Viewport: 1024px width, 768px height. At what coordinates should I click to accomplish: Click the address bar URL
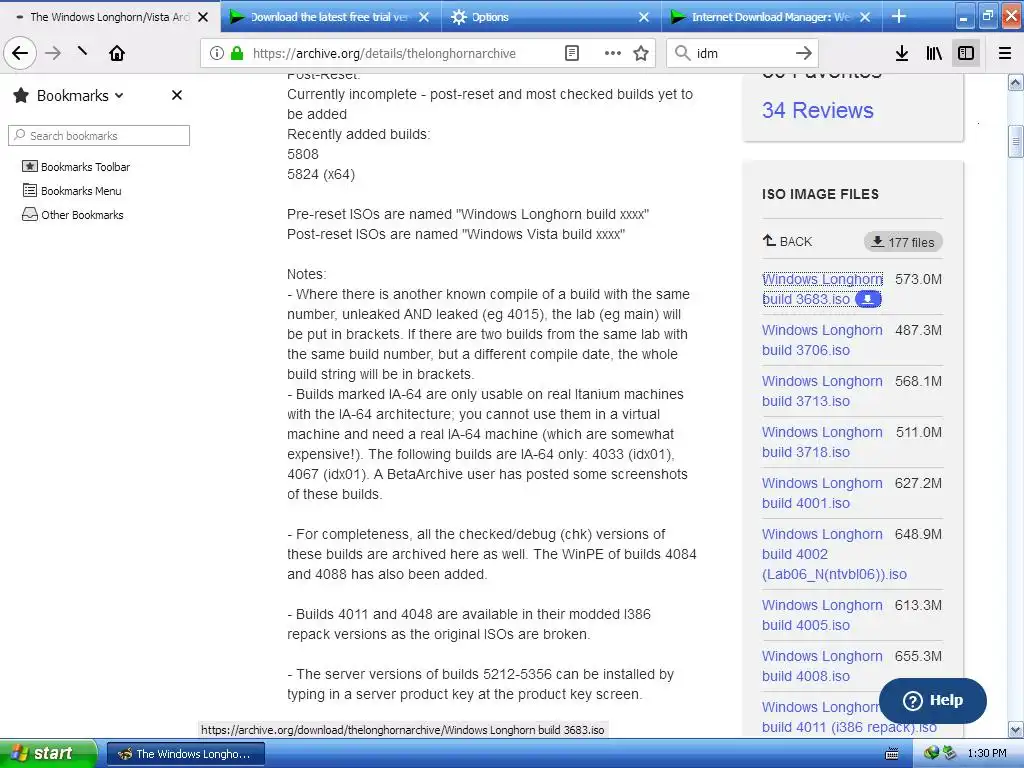tap(384, 54)
